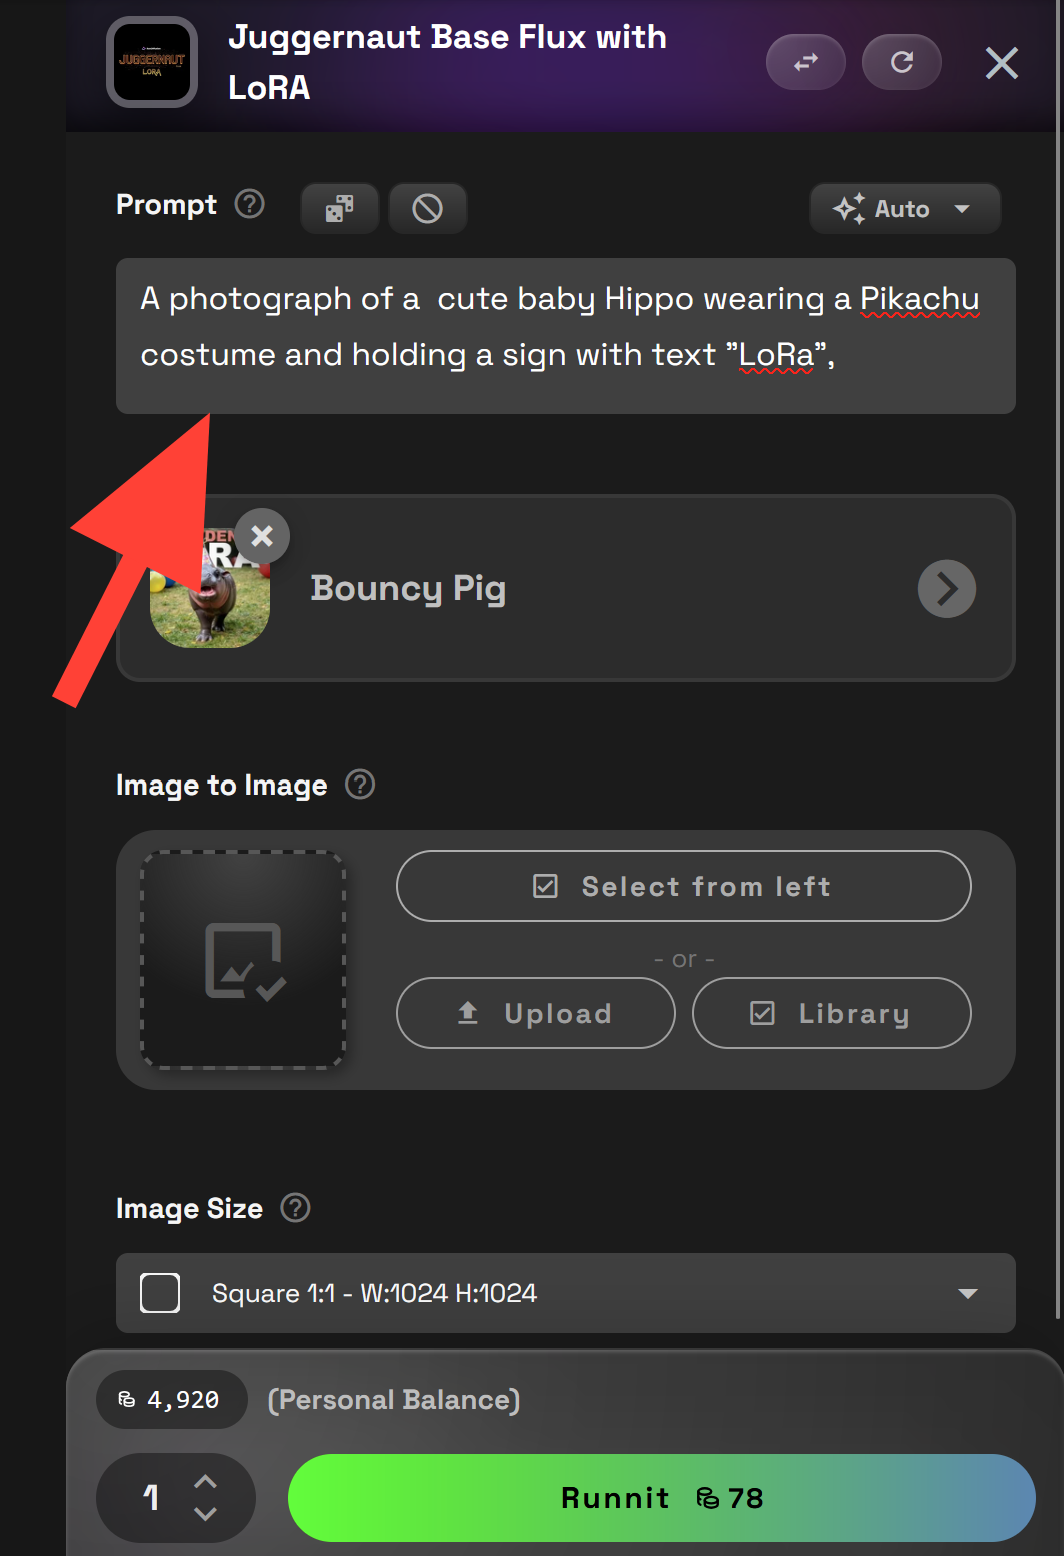Click Select from left button
1064x1556 pixels.
pyautogui.click(x=683, y=886)
